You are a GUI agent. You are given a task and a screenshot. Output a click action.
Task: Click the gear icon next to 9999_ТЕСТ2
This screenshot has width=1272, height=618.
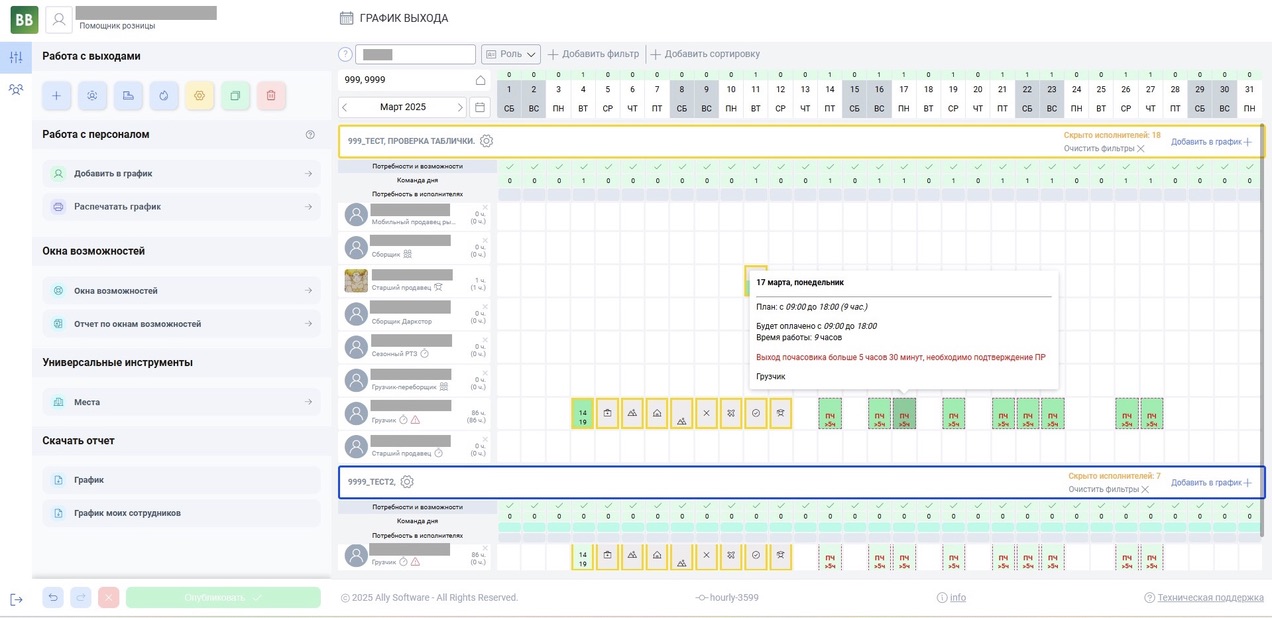(407, 482)
